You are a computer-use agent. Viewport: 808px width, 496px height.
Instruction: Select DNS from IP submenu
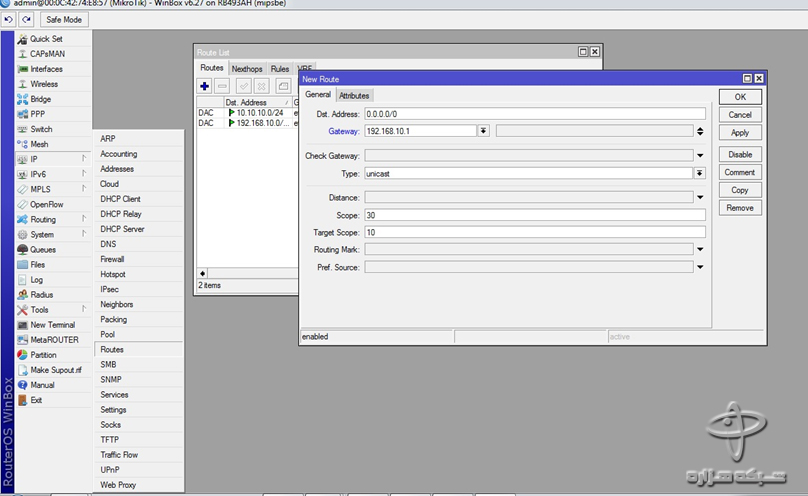point(139,244)
